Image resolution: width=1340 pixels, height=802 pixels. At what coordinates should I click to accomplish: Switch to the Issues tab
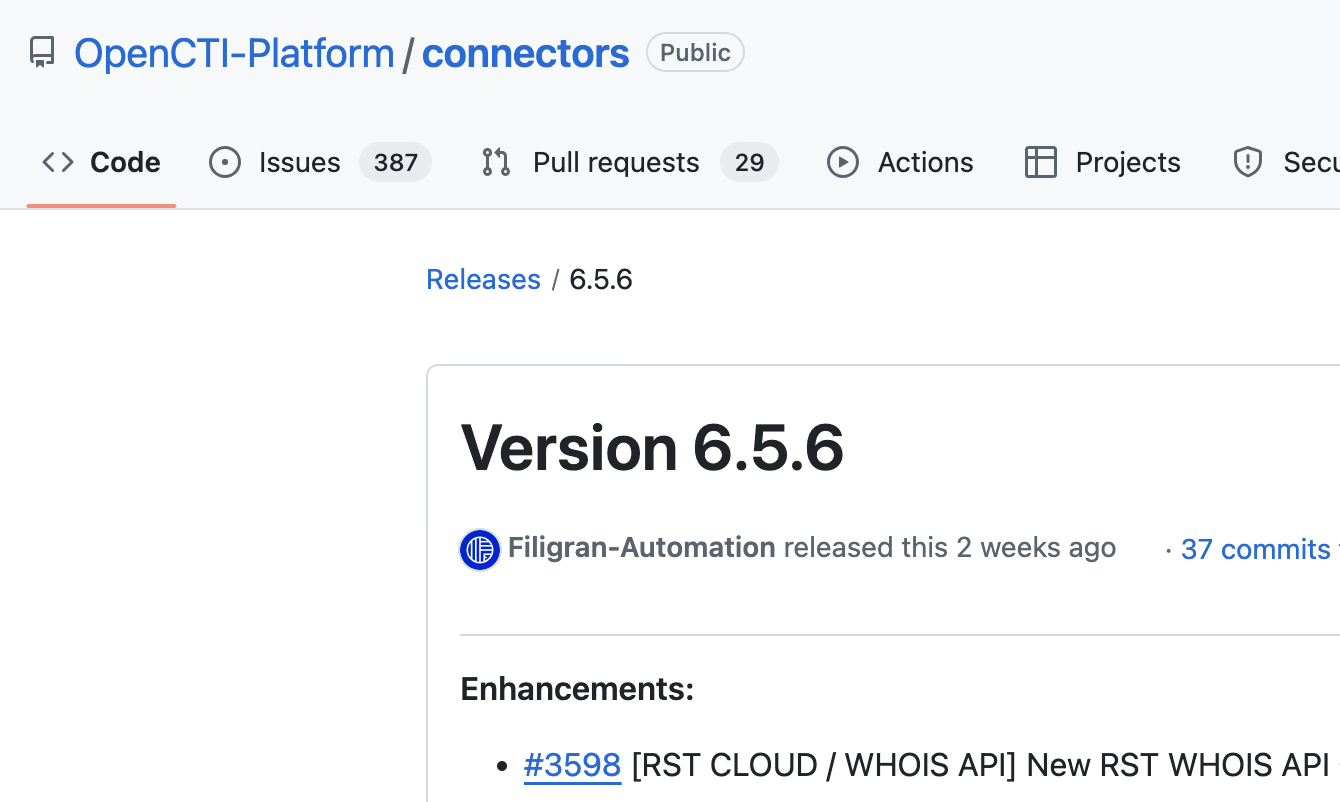(x=299, y=162)
